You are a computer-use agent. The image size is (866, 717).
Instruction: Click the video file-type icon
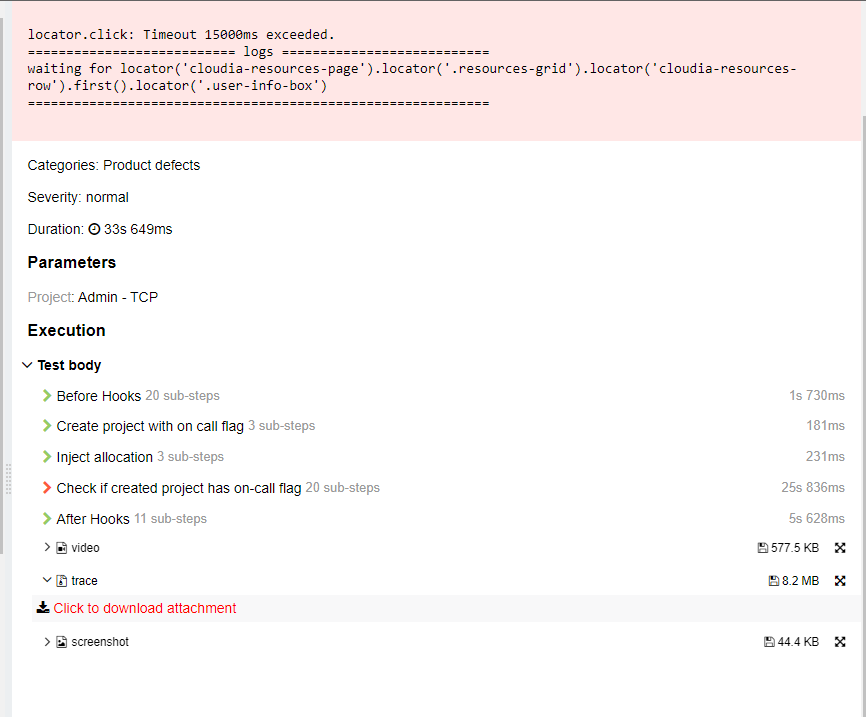pos(62,548)
